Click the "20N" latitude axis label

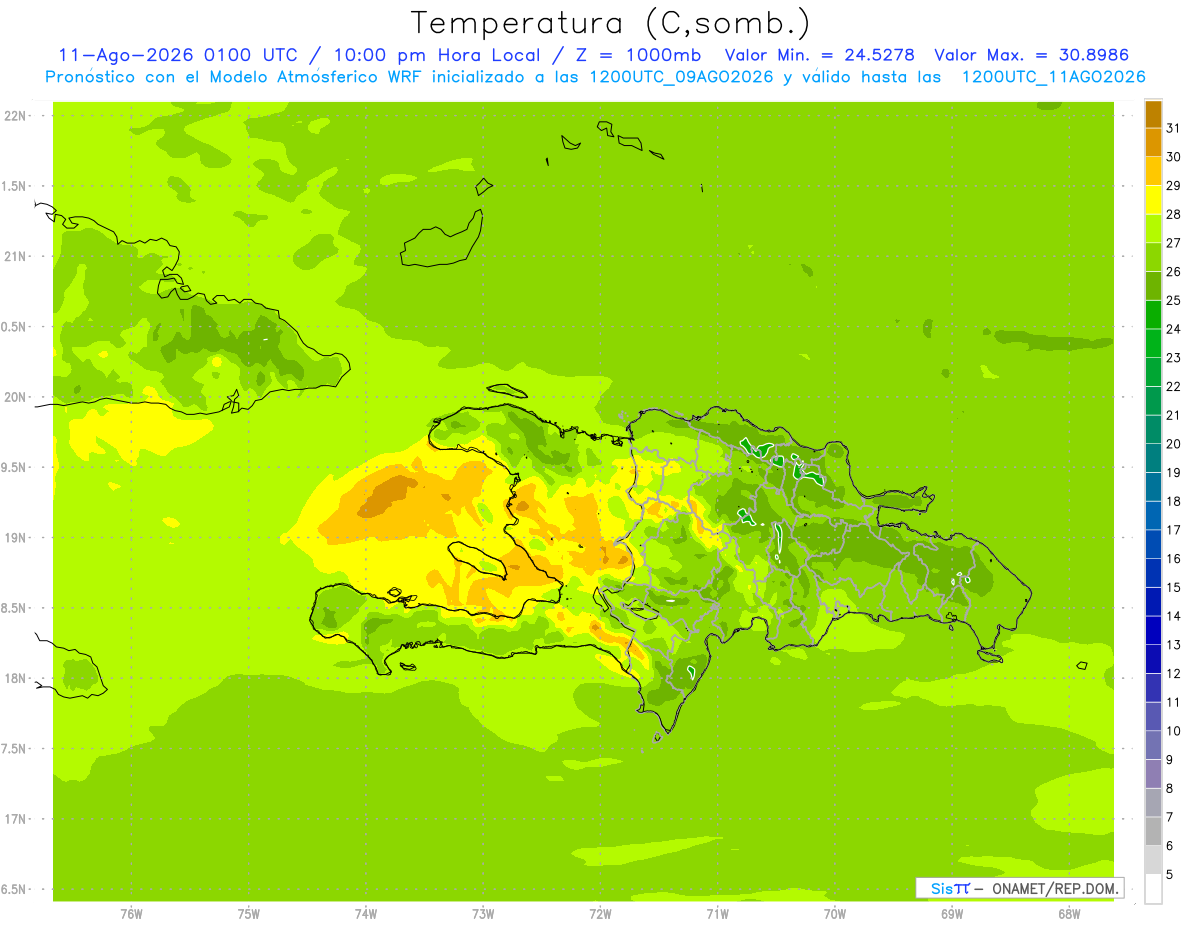click(x=14, y=397)
